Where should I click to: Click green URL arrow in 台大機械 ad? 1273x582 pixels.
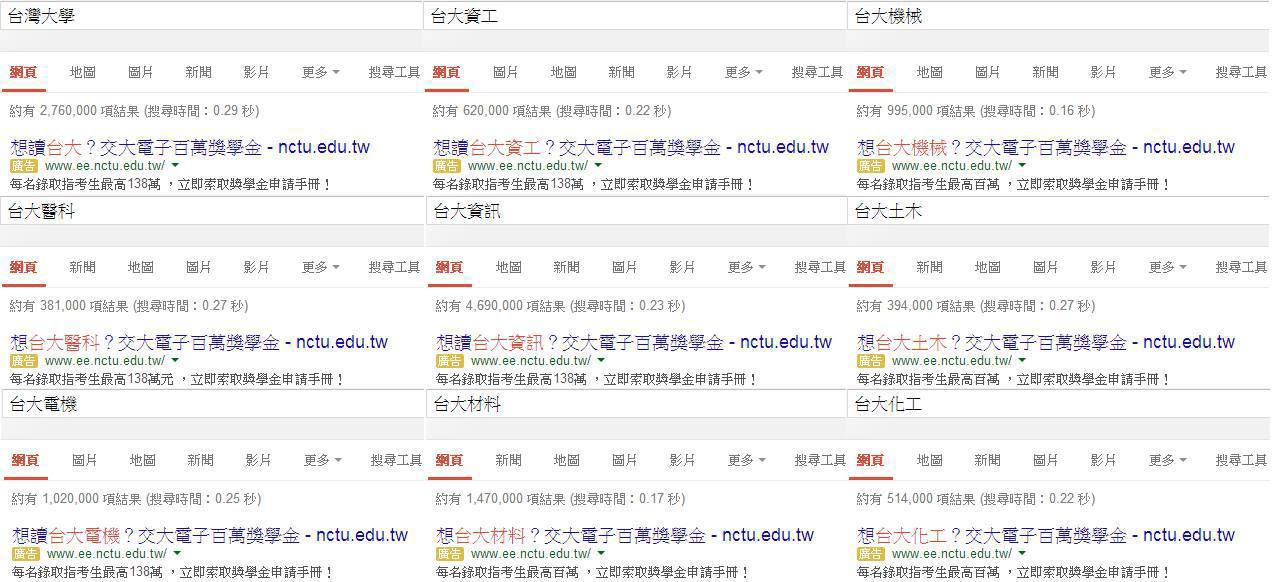click(1022, 165)
